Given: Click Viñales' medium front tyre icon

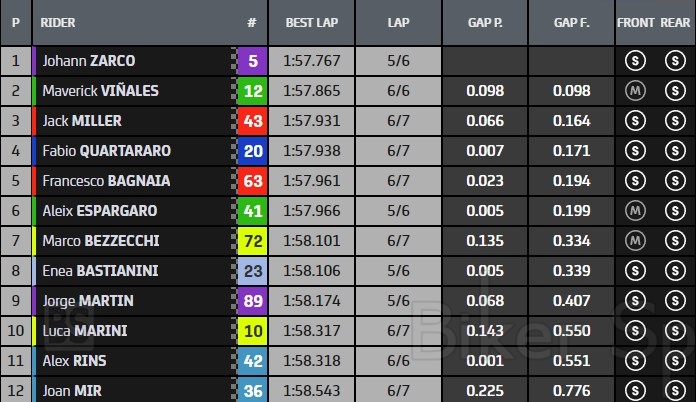Looking at the screenshot, I should coord(632,91).
